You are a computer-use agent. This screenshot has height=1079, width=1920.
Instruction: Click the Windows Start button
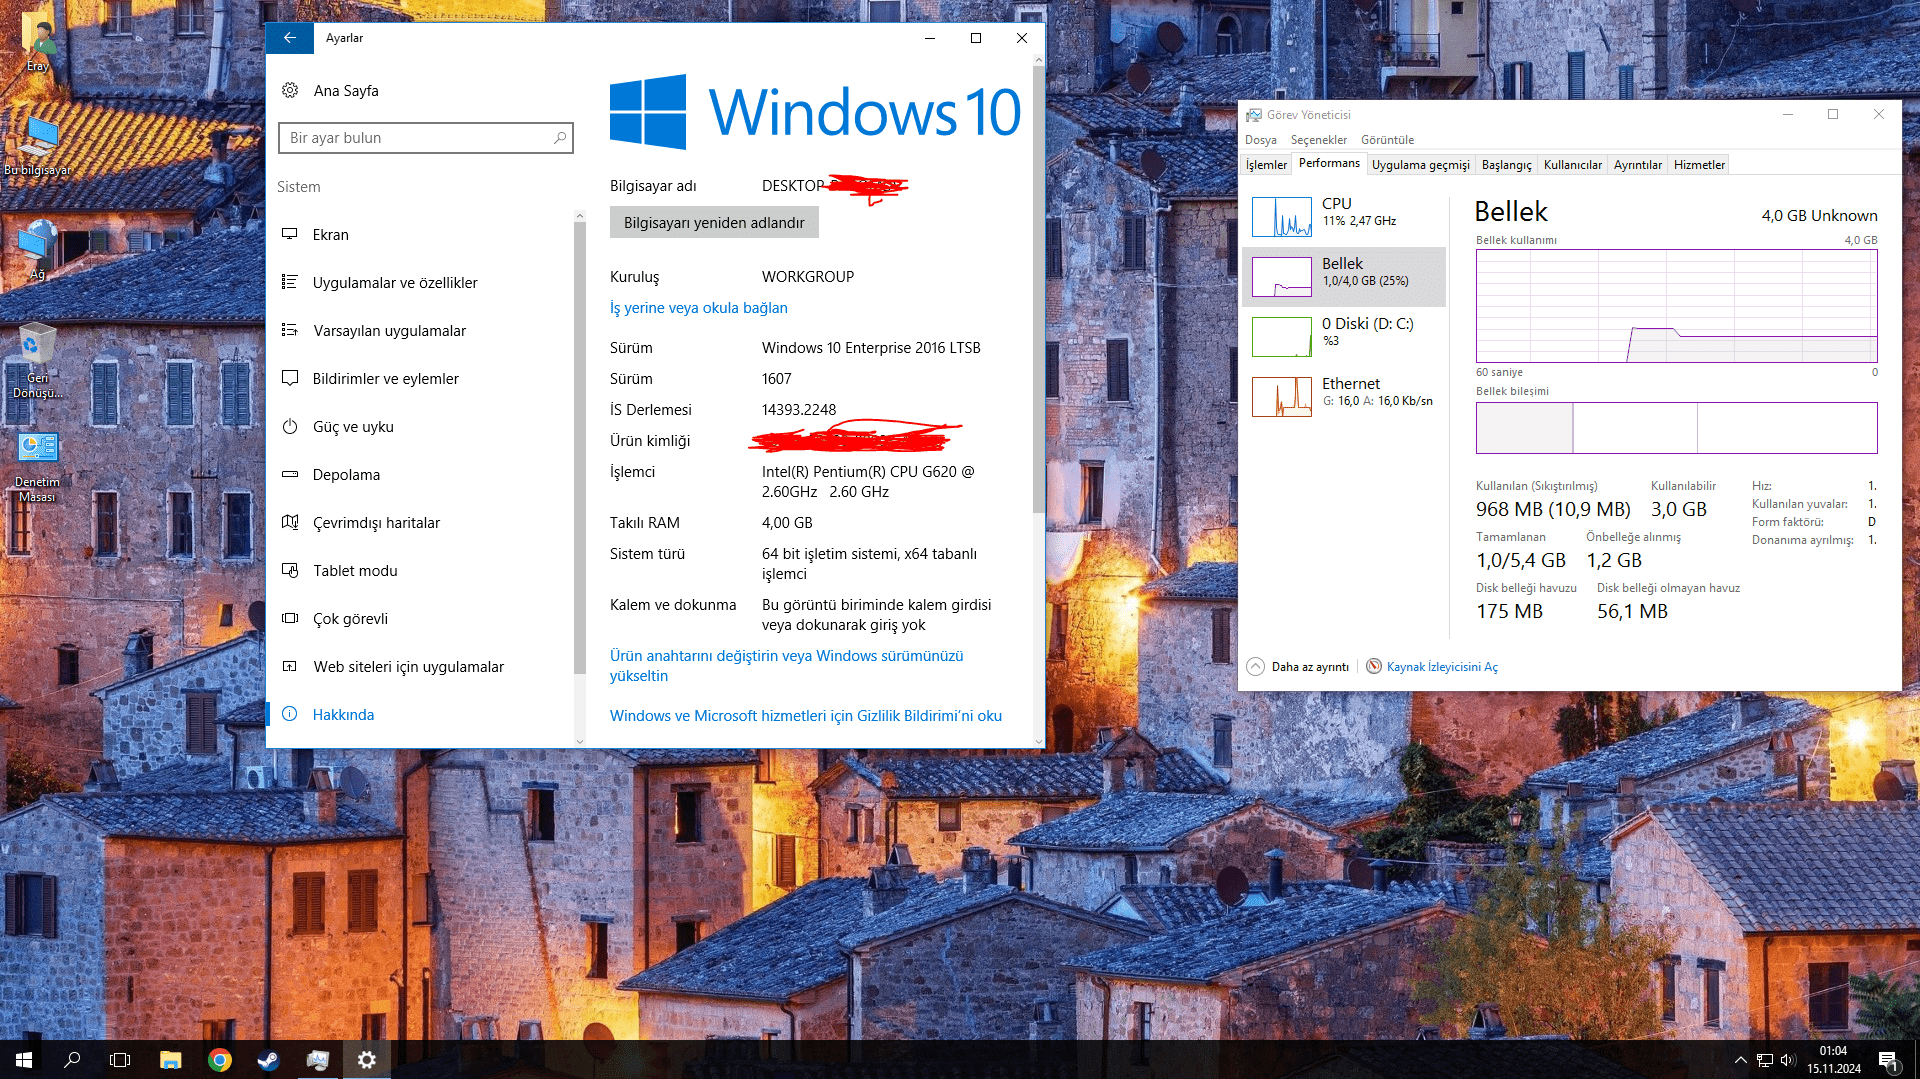pos(24,1060)
